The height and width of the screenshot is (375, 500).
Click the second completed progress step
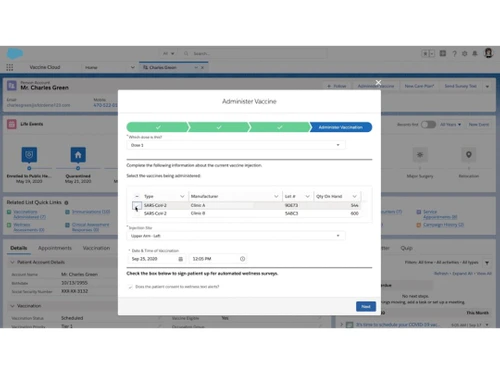(219, 127)
